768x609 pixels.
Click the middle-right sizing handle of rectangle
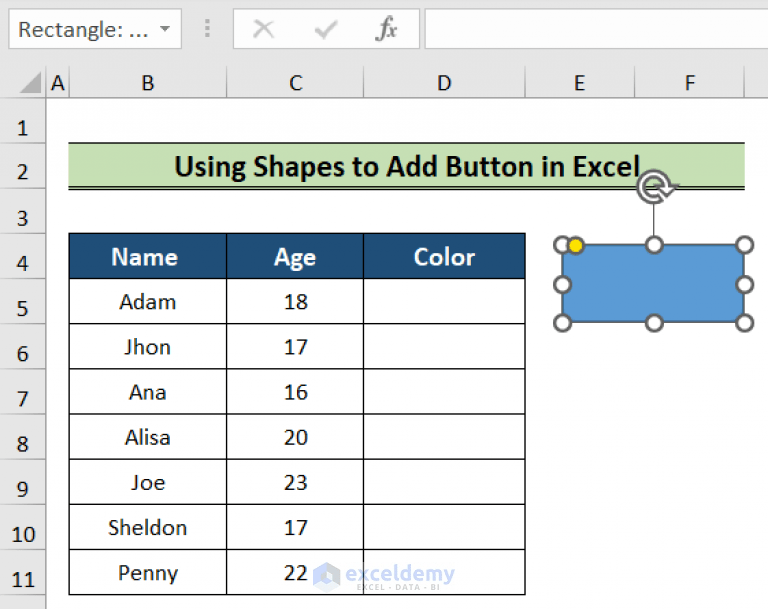click(x=744, y=284)
